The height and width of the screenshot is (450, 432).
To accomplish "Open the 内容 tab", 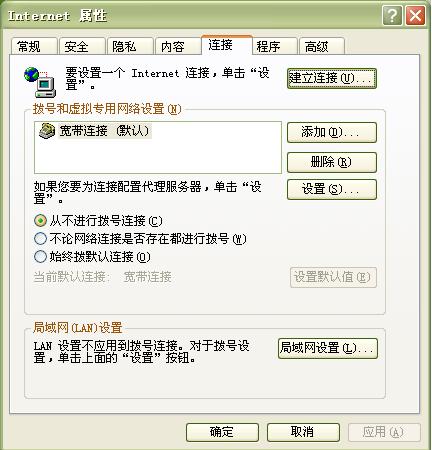I will click(178, 46).
